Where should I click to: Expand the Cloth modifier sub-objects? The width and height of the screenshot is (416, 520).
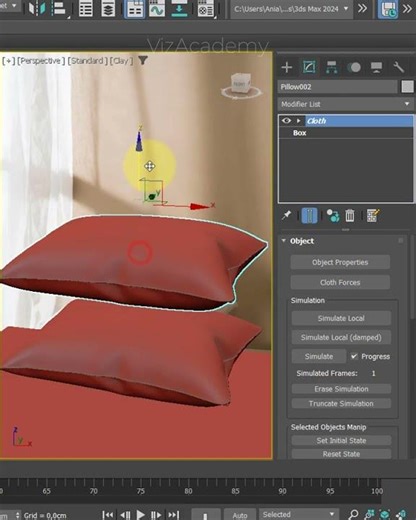(298, 121)
